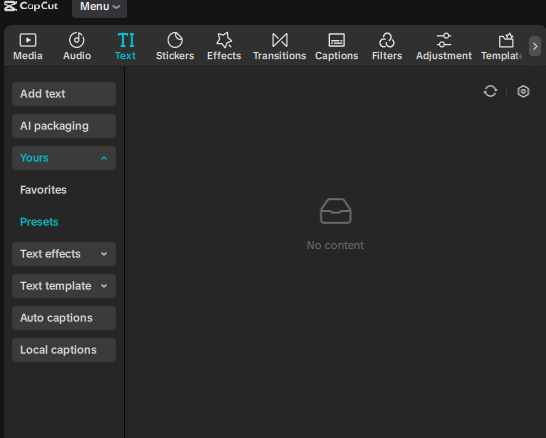Screen dimensions: 546x438
Task: Open the Menu dropdown
Action: (99, 7)
